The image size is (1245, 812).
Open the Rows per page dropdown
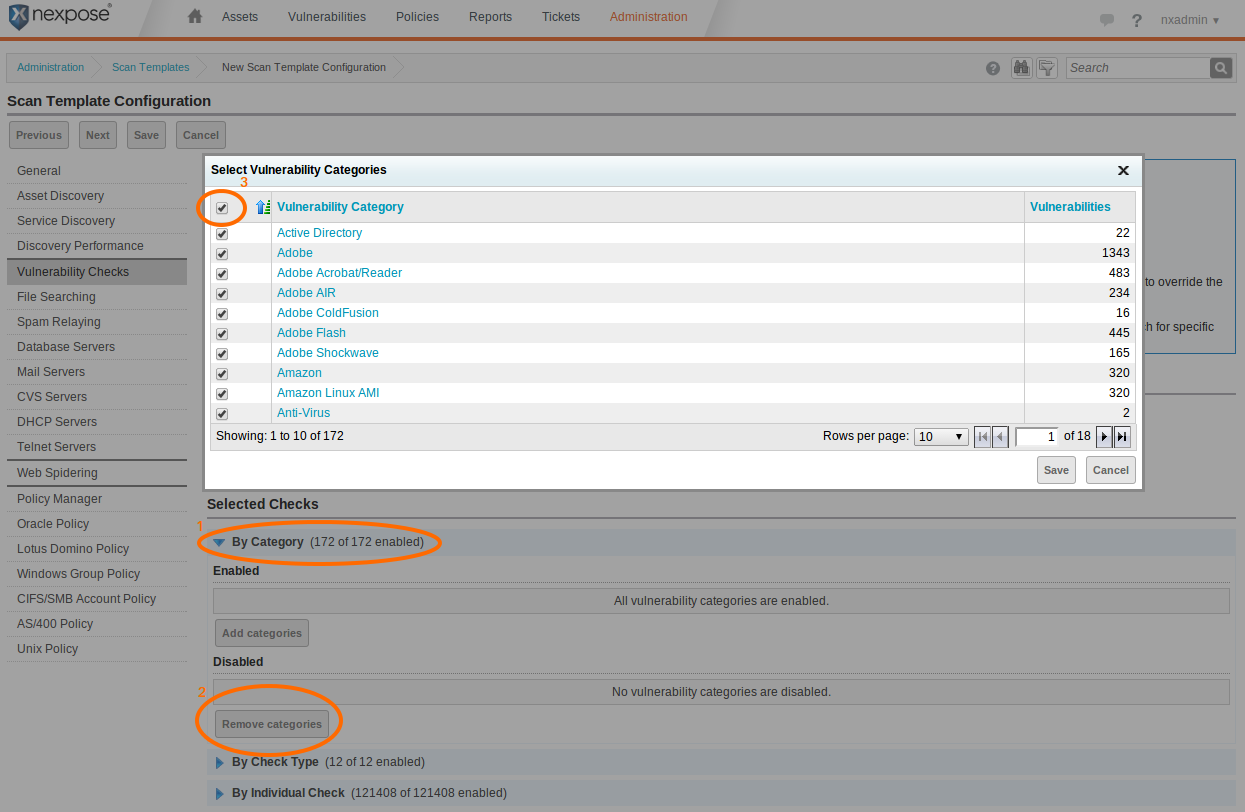point(941,437)
